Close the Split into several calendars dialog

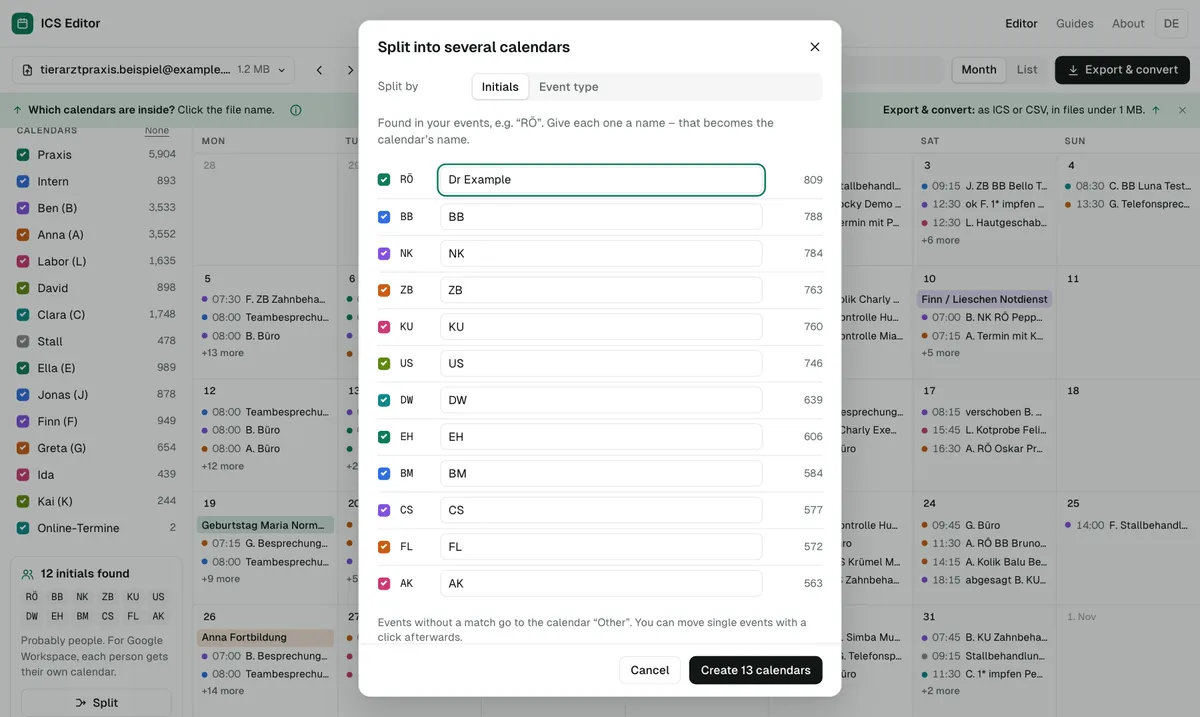pyautogui.click(x=814, y=47)
